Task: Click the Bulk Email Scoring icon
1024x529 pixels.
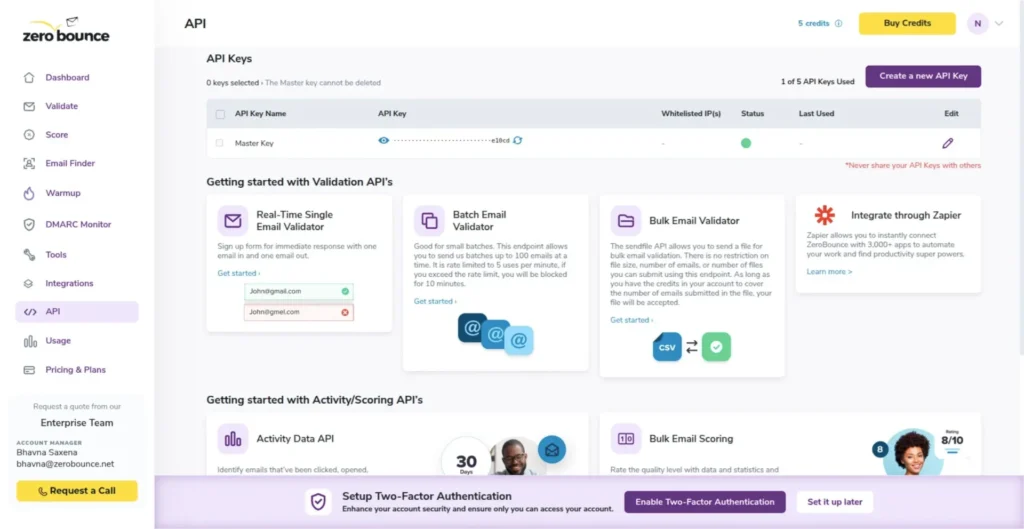Action: click(x=626, y=439)
